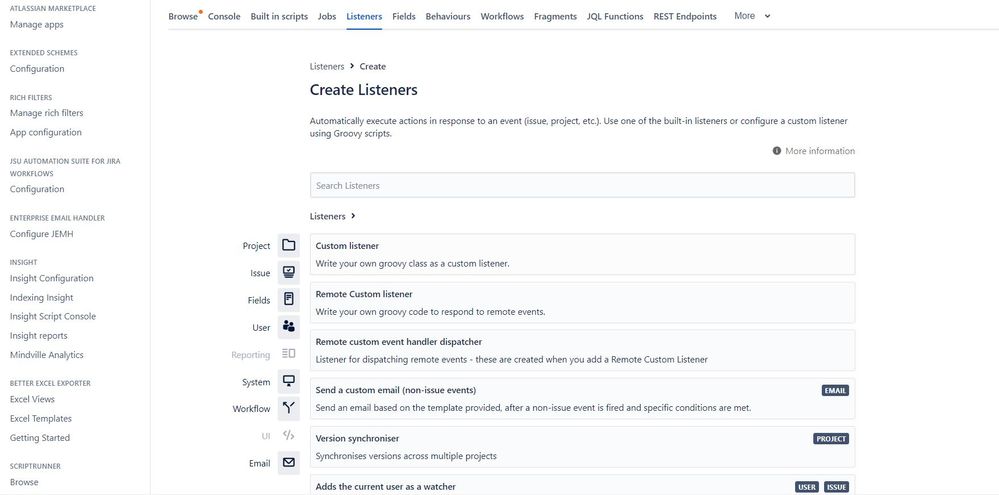The width and height of the screenshot is (999, 495).
Task: Open the Workflows tab
Action: pos(502,17)
